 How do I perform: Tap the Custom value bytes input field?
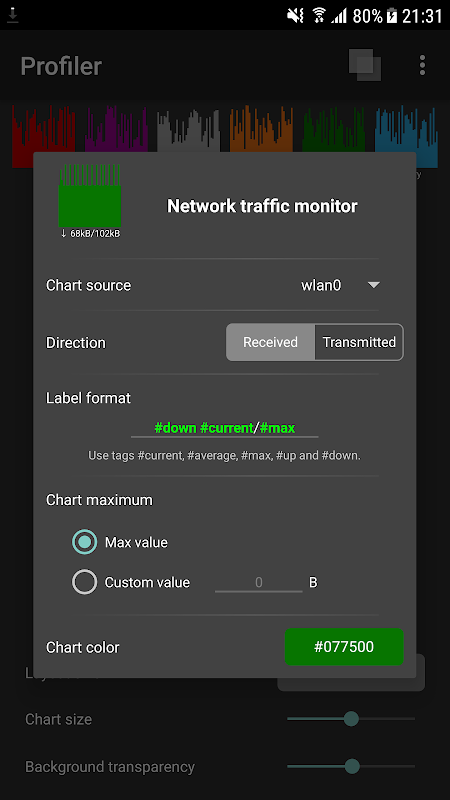click(x=259, y=582)
